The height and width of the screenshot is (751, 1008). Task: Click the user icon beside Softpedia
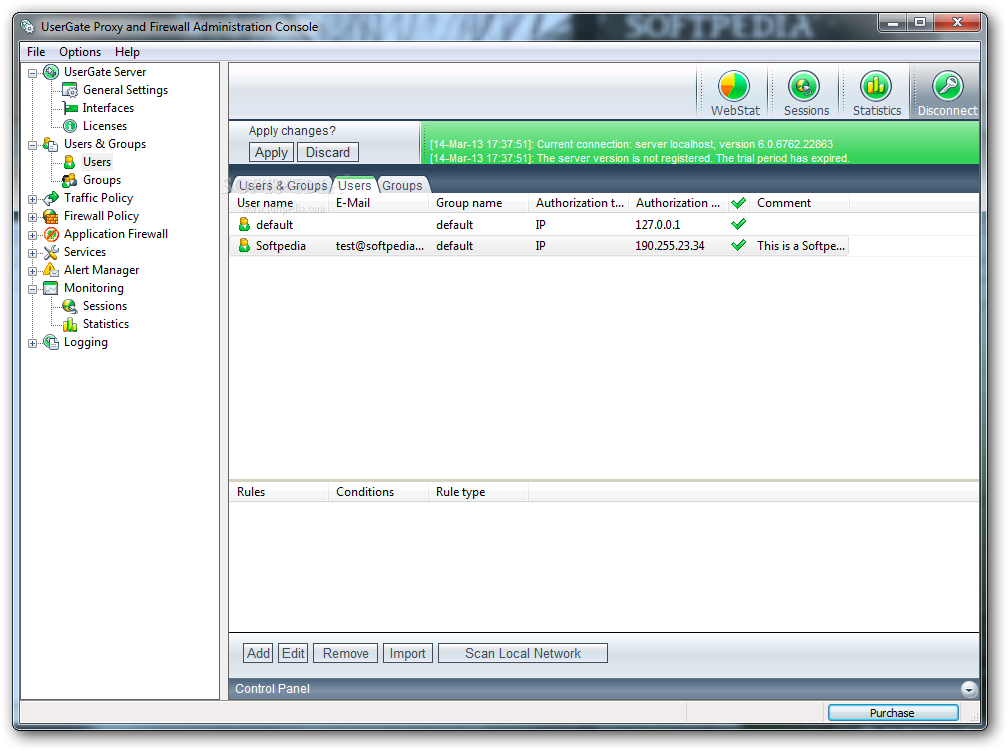[x=244, y=246]
